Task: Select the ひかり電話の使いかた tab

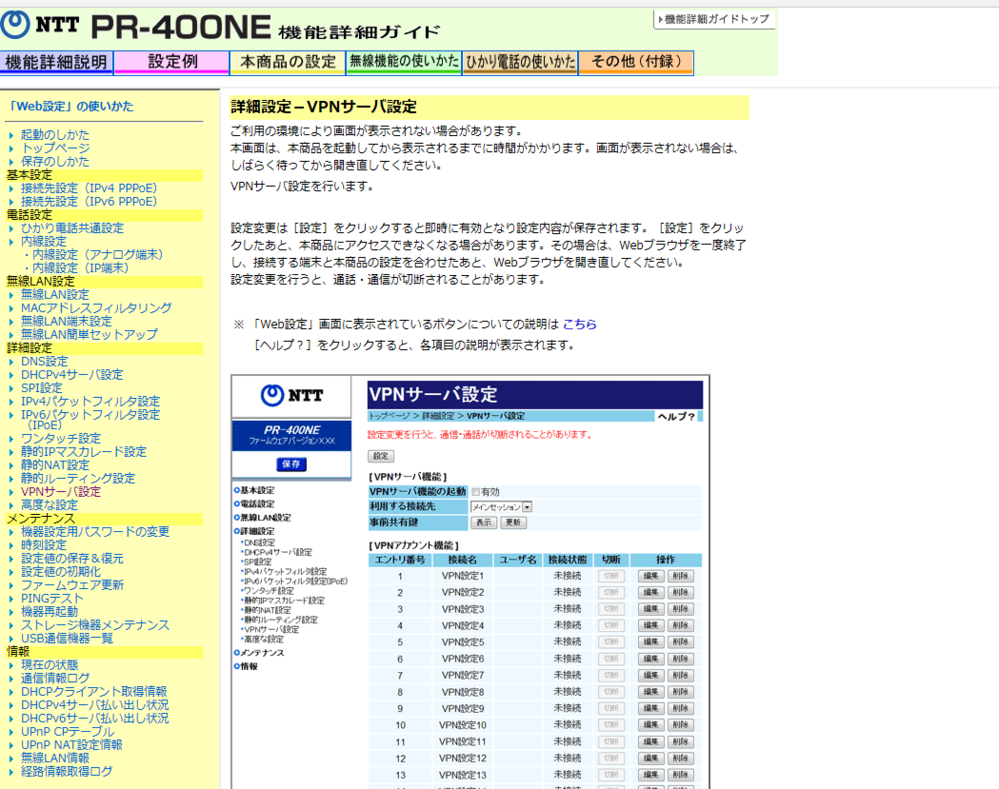Action: pyautogui.click(x=520, y=62)
